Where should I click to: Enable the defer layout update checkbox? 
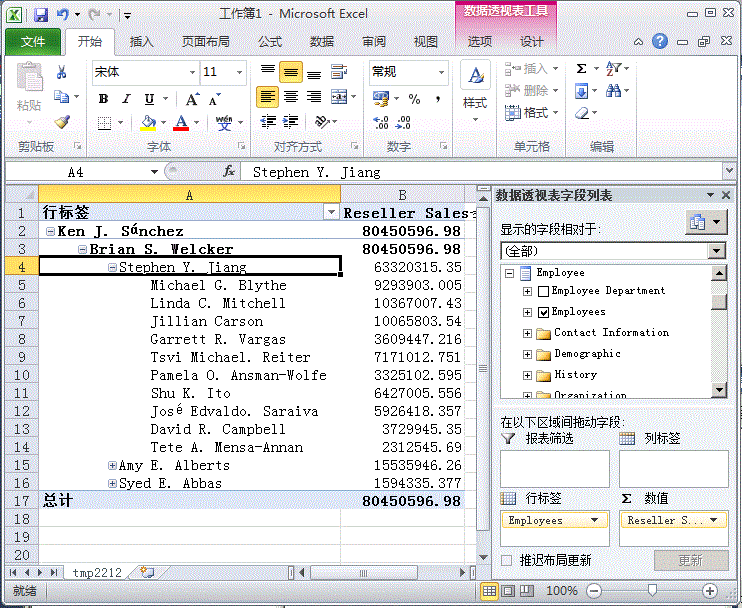(x=507, y=560)
